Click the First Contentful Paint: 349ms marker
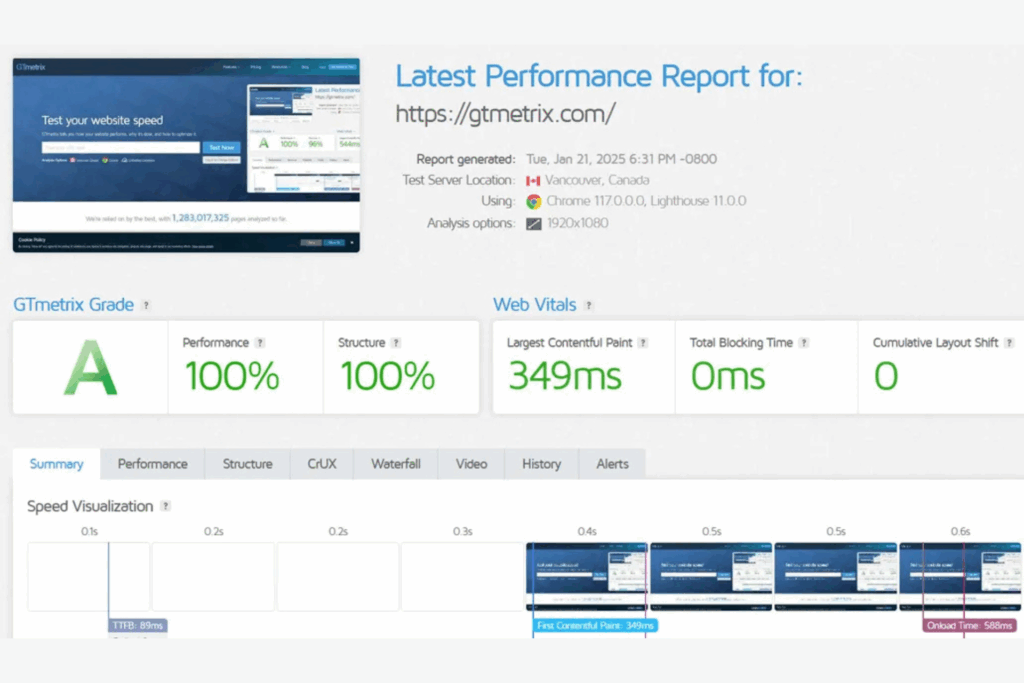 click(x=595, y=626)
